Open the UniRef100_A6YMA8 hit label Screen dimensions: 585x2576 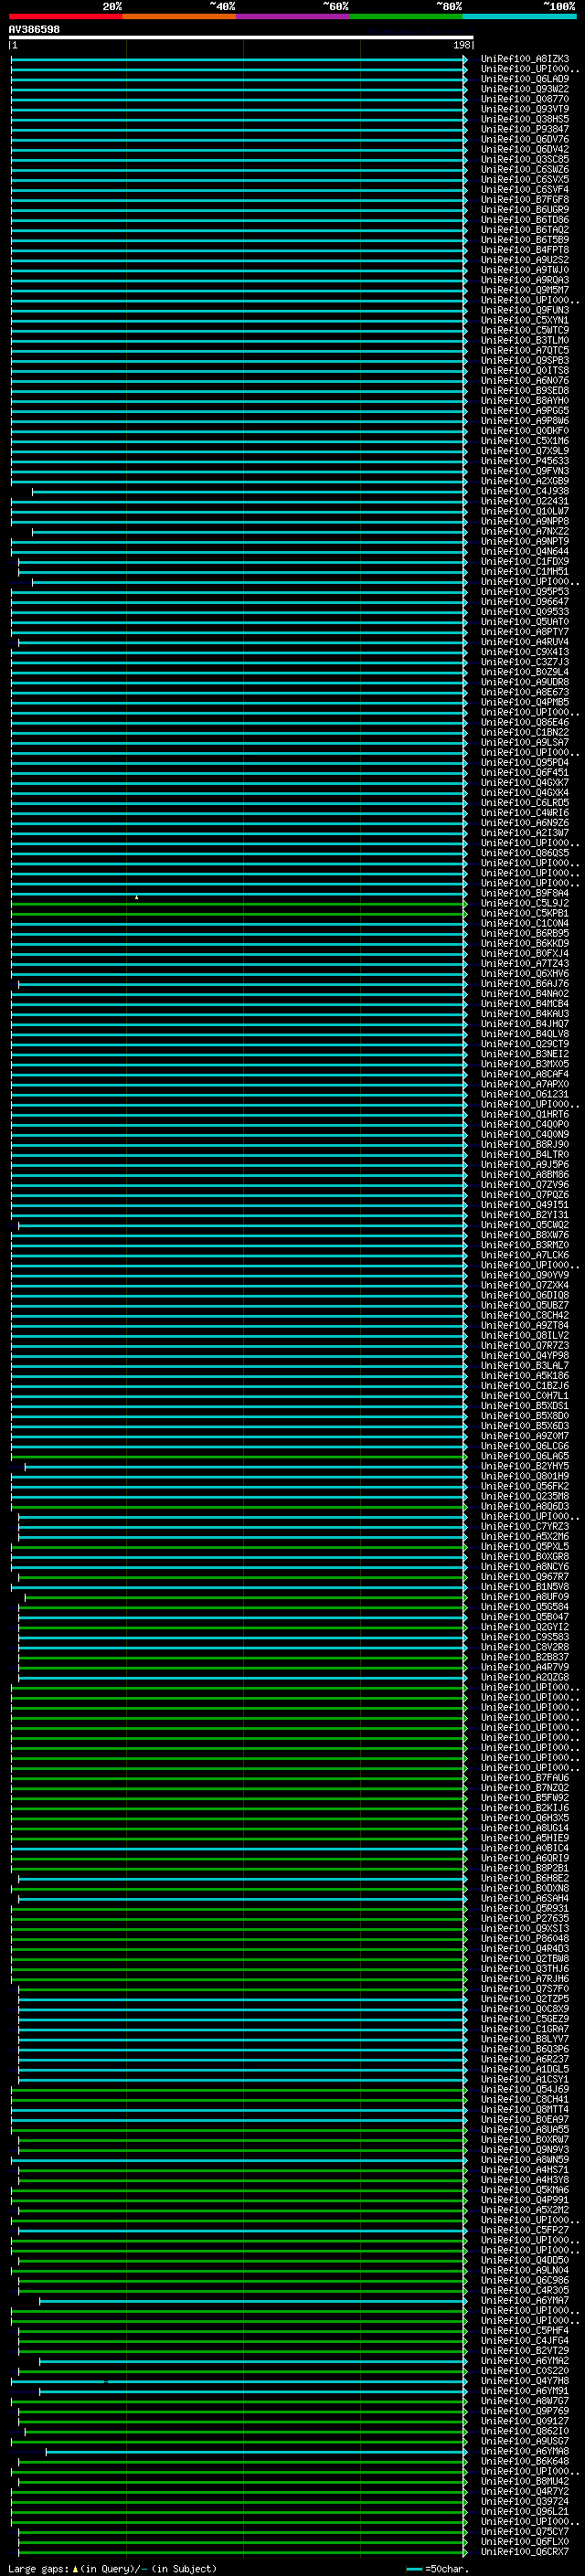tap(524, 2451)
